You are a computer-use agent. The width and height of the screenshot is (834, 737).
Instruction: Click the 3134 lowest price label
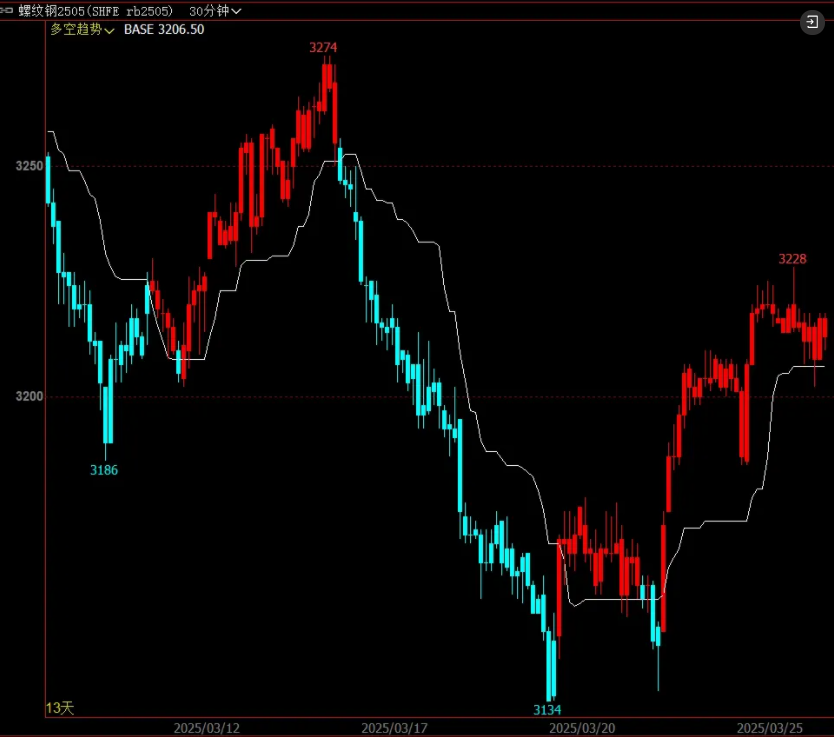pyautogui.click(x=547, y=710)
